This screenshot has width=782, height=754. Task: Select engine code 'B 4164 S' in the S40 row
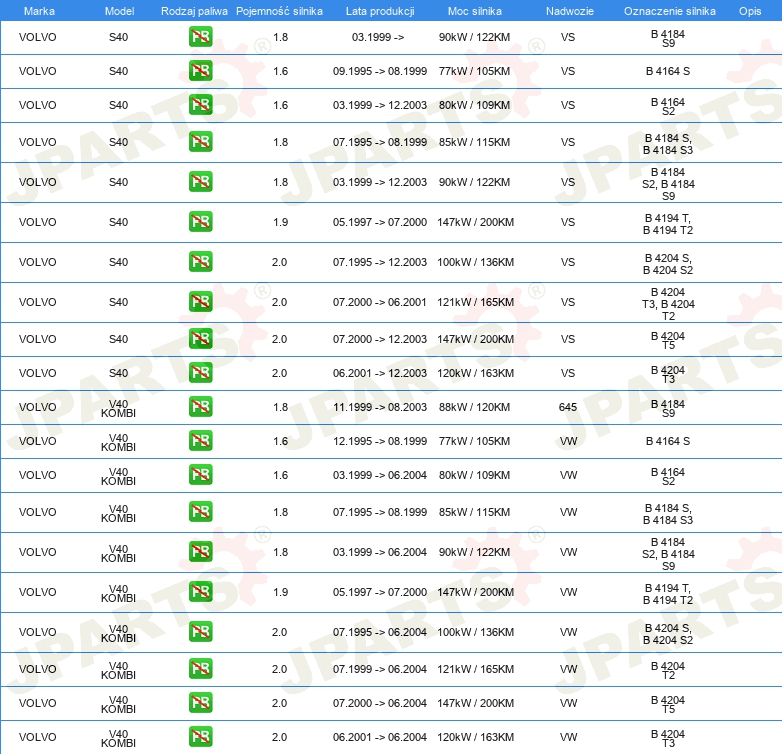point(668,71)
